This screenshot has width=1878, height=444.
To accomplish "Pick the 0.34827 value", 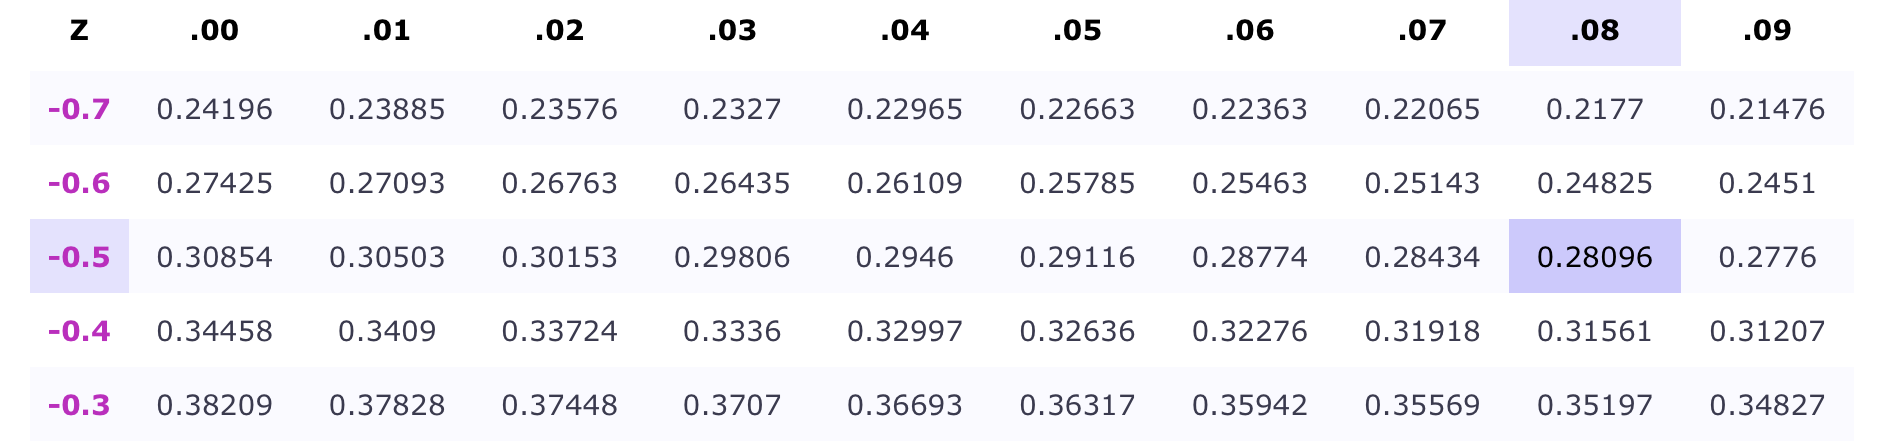I will (x=1767, y=405).
